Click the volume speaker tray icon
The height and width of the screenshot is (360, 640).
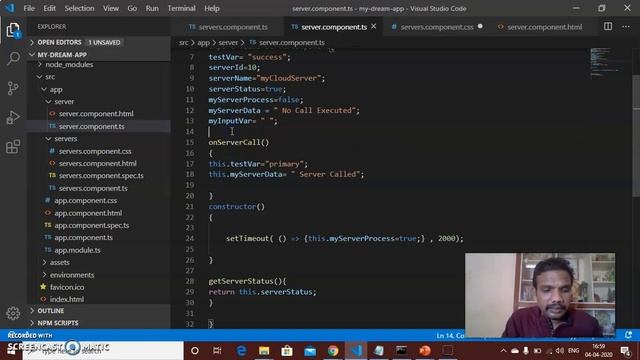coord(560,351)
